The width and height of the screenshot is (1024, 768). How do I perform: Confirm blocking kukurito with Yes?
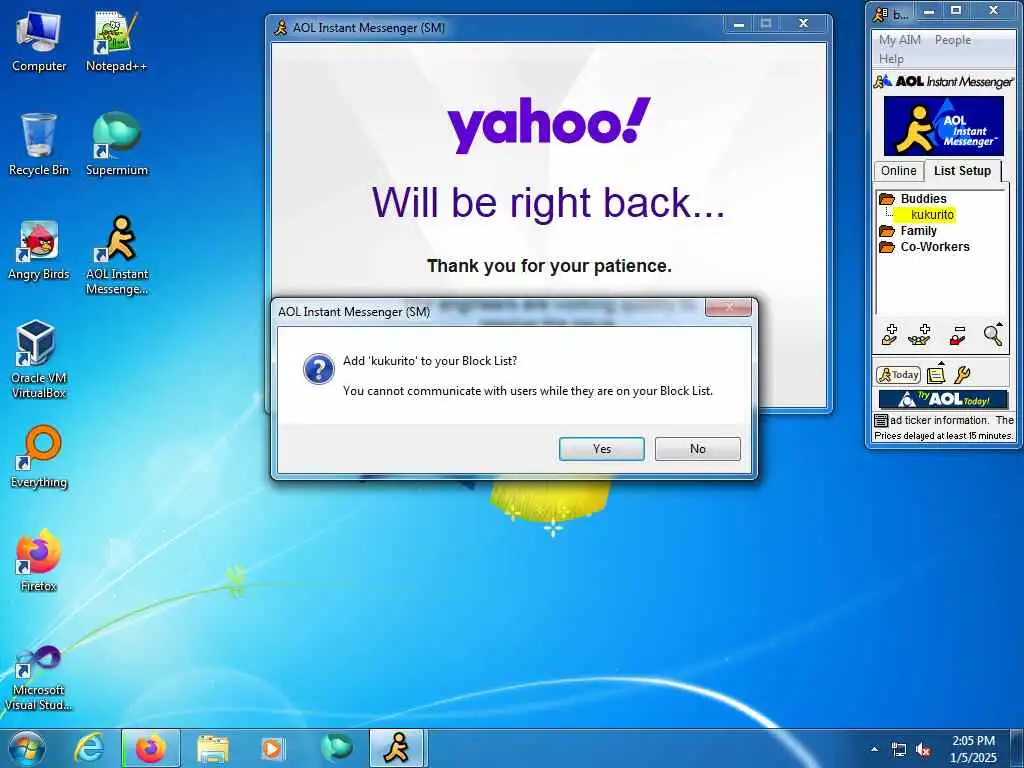(601, 449)
